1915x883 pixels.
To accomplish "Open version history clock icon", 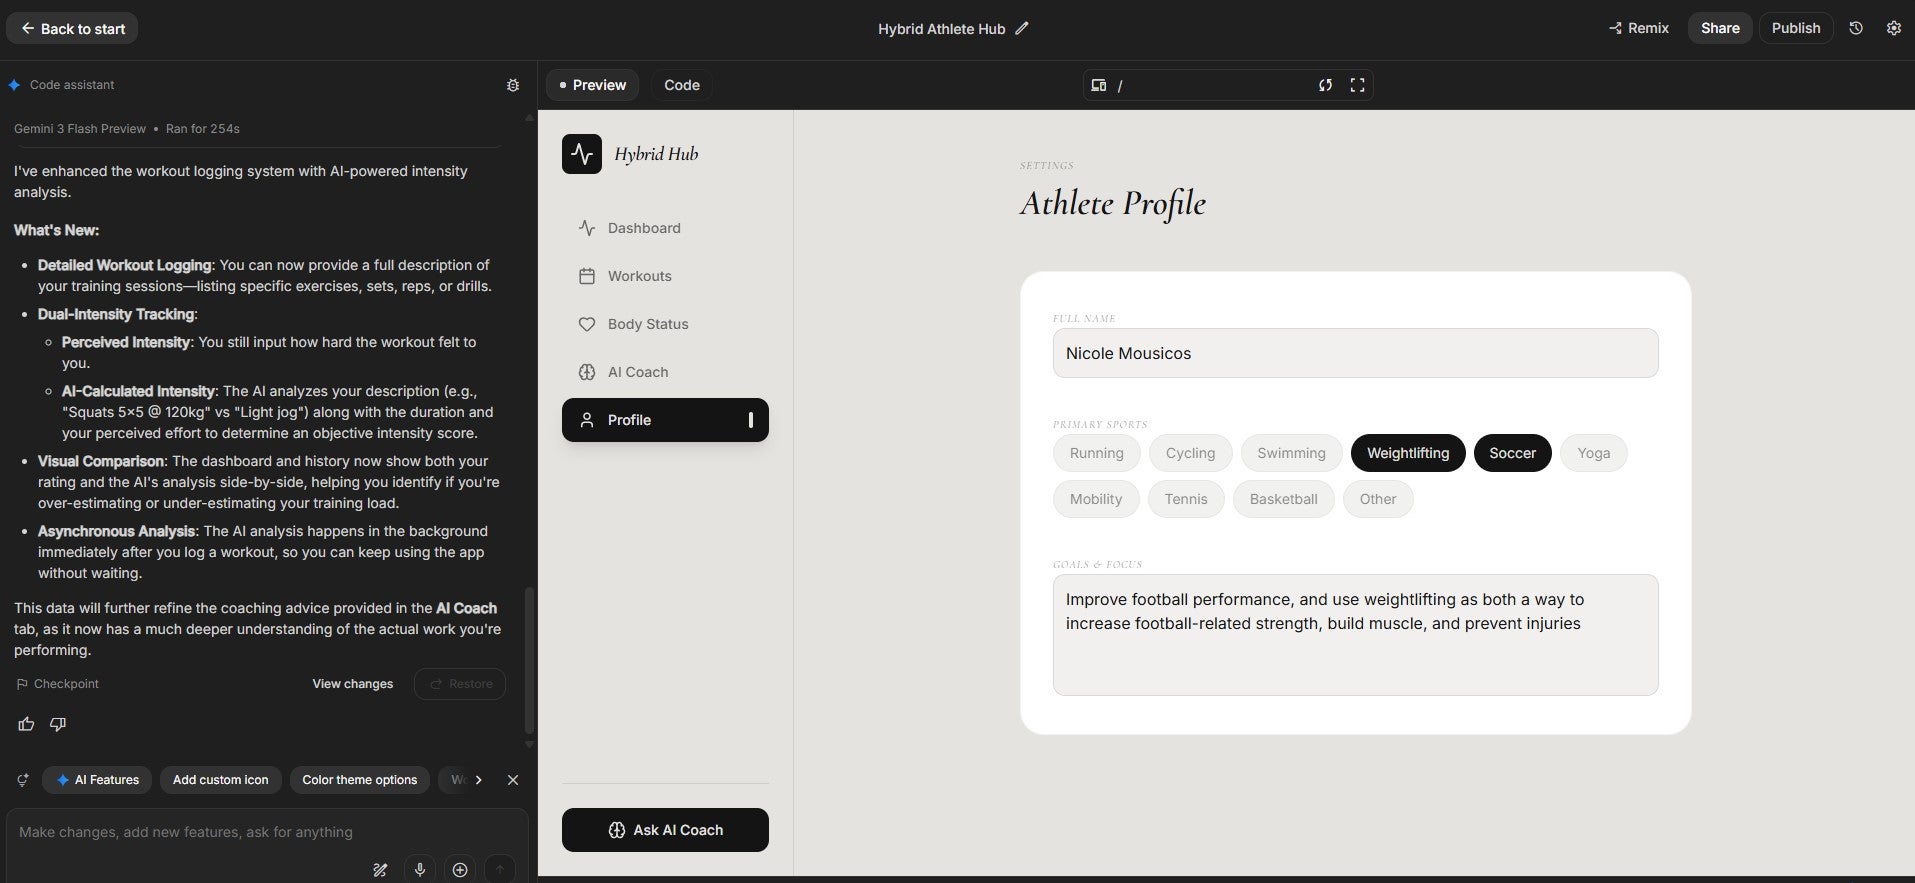I will pos(1856,28).
